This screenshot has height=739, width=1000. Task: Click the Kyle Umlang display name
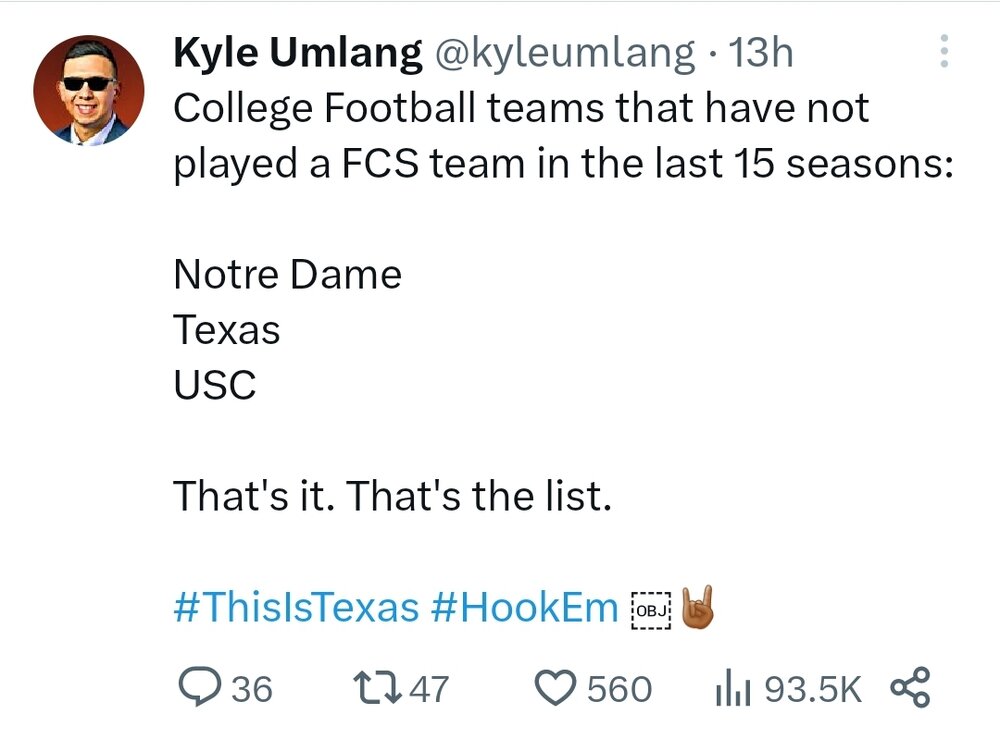[x=298, y=54]
